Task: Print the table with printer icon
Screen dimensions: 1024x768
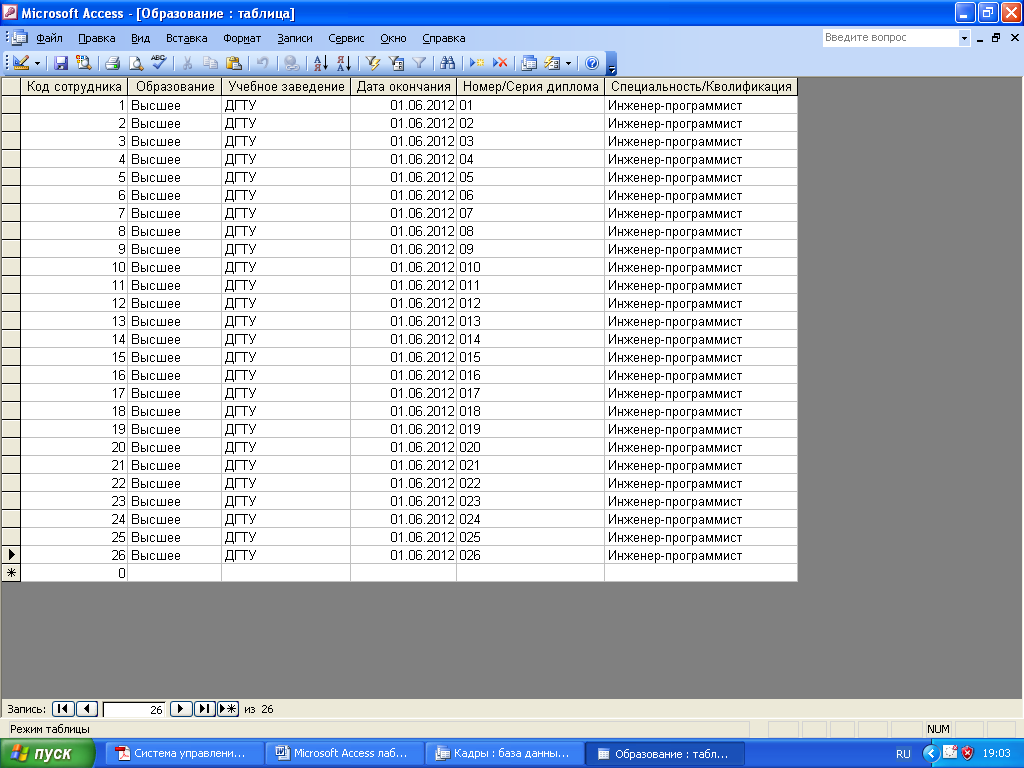Action: coord(112,63)
